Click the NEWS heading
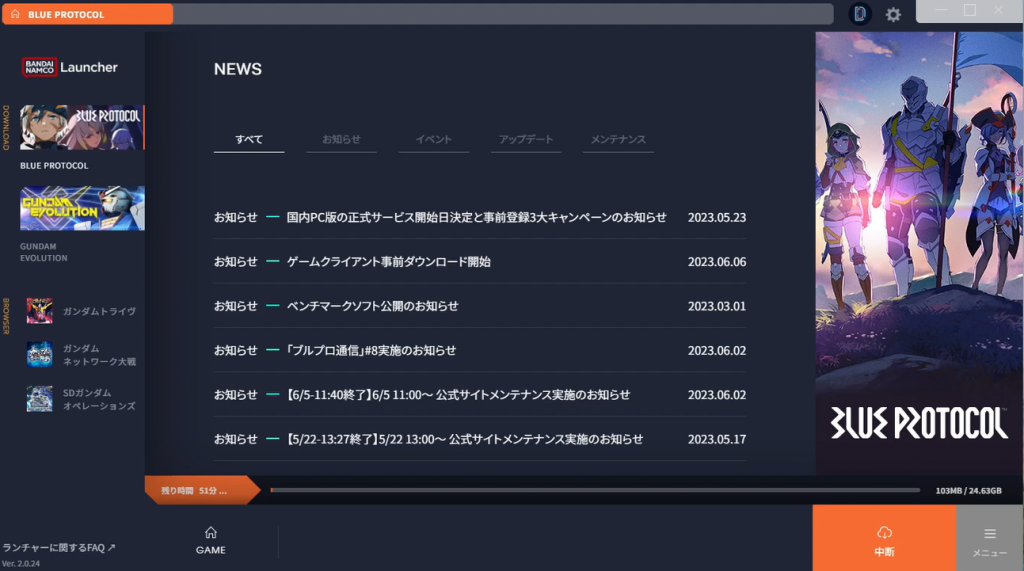 [238, 69]
